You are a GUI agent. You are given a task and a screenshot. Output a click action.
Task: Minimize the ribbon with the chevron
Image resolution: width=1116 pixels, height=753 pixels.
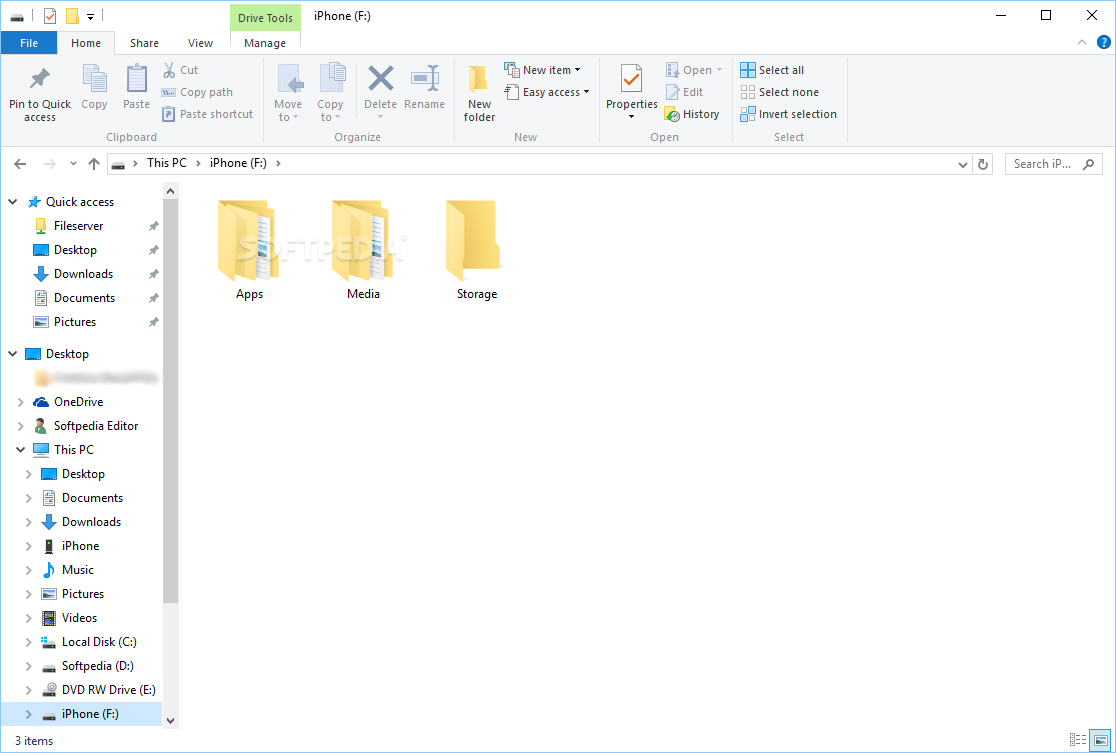1082,43
